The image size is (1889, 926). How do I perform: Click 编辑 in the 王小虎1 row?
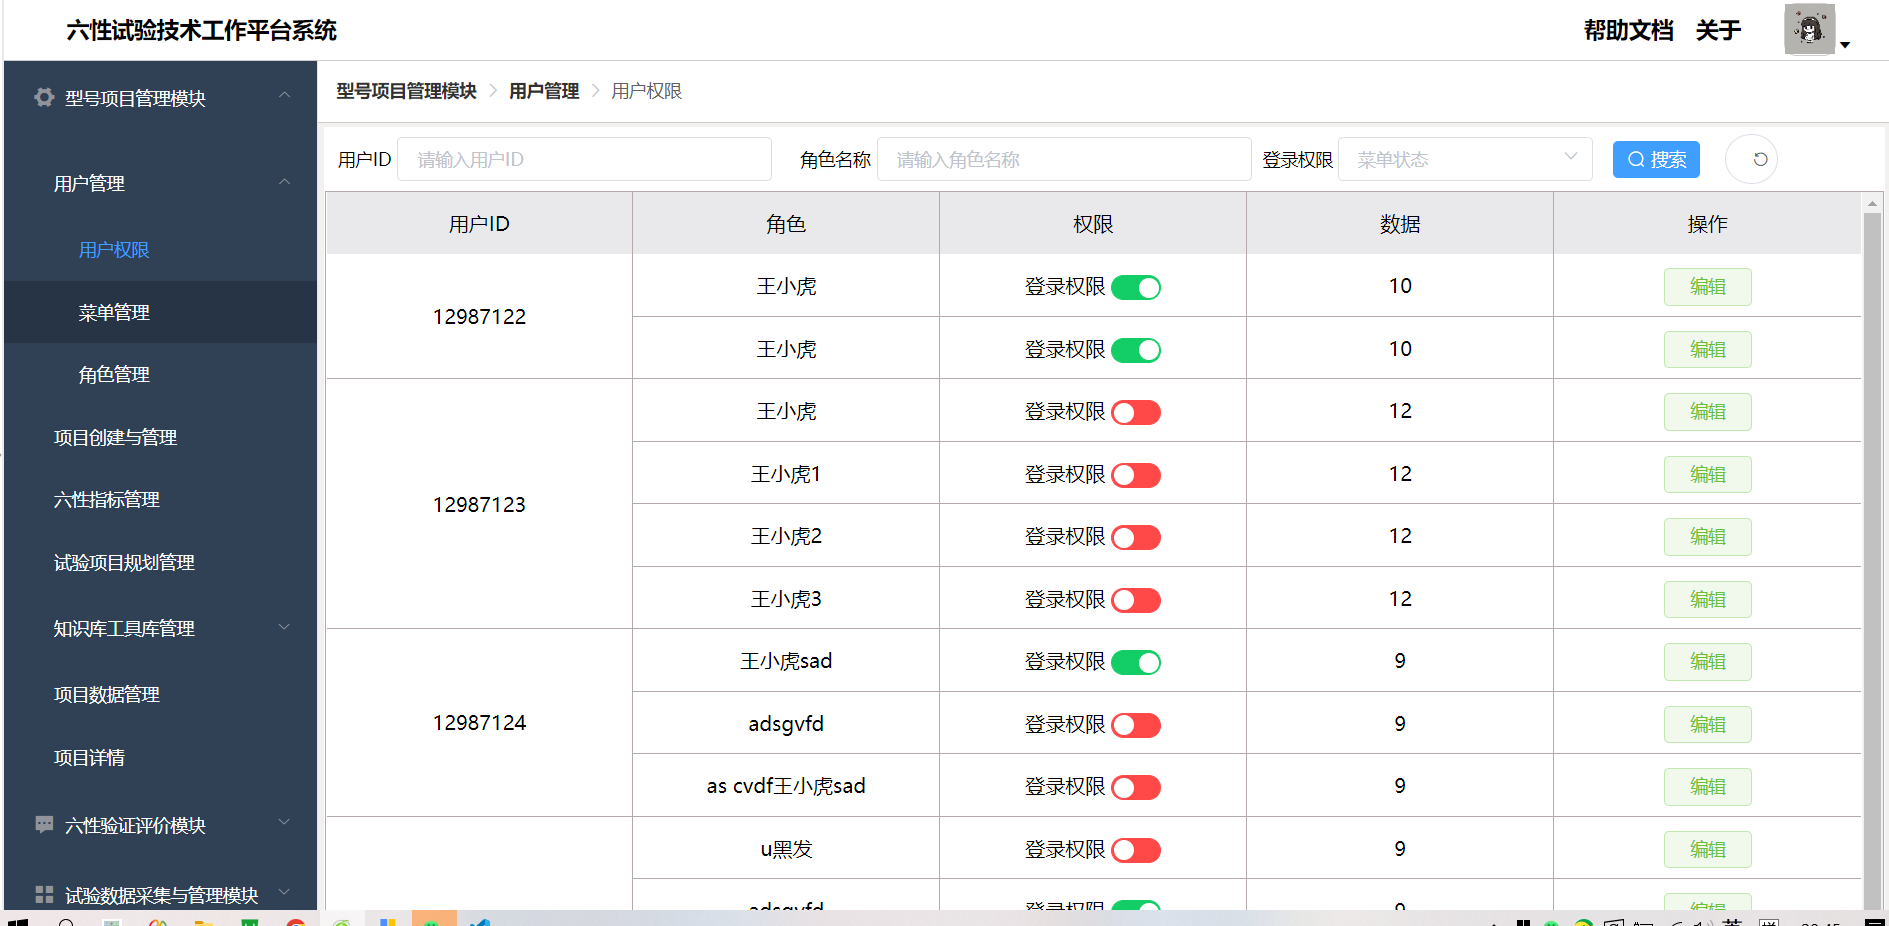(1707, 475)
